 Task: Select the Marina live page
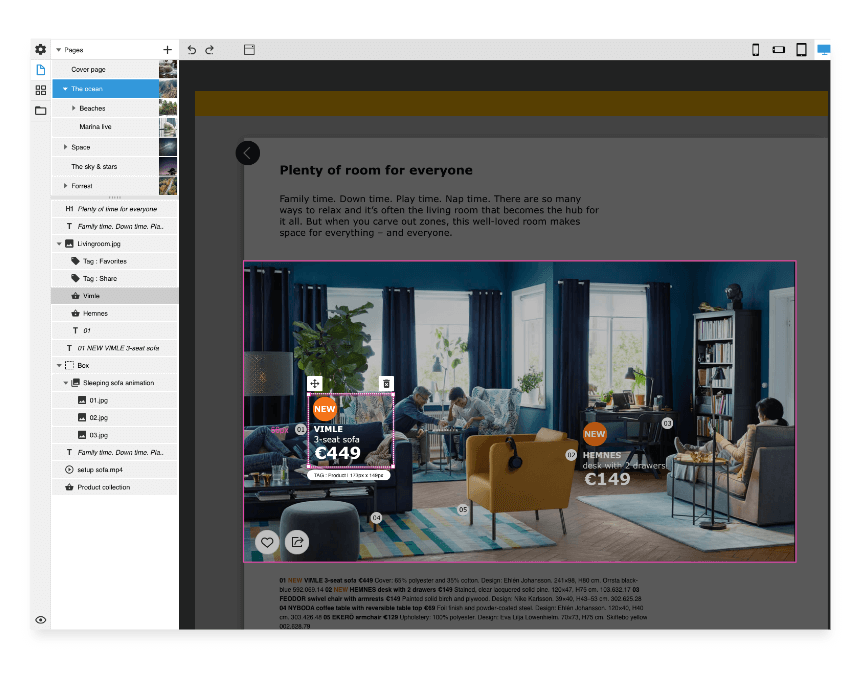pyautogui.click(x=106, y=127)
